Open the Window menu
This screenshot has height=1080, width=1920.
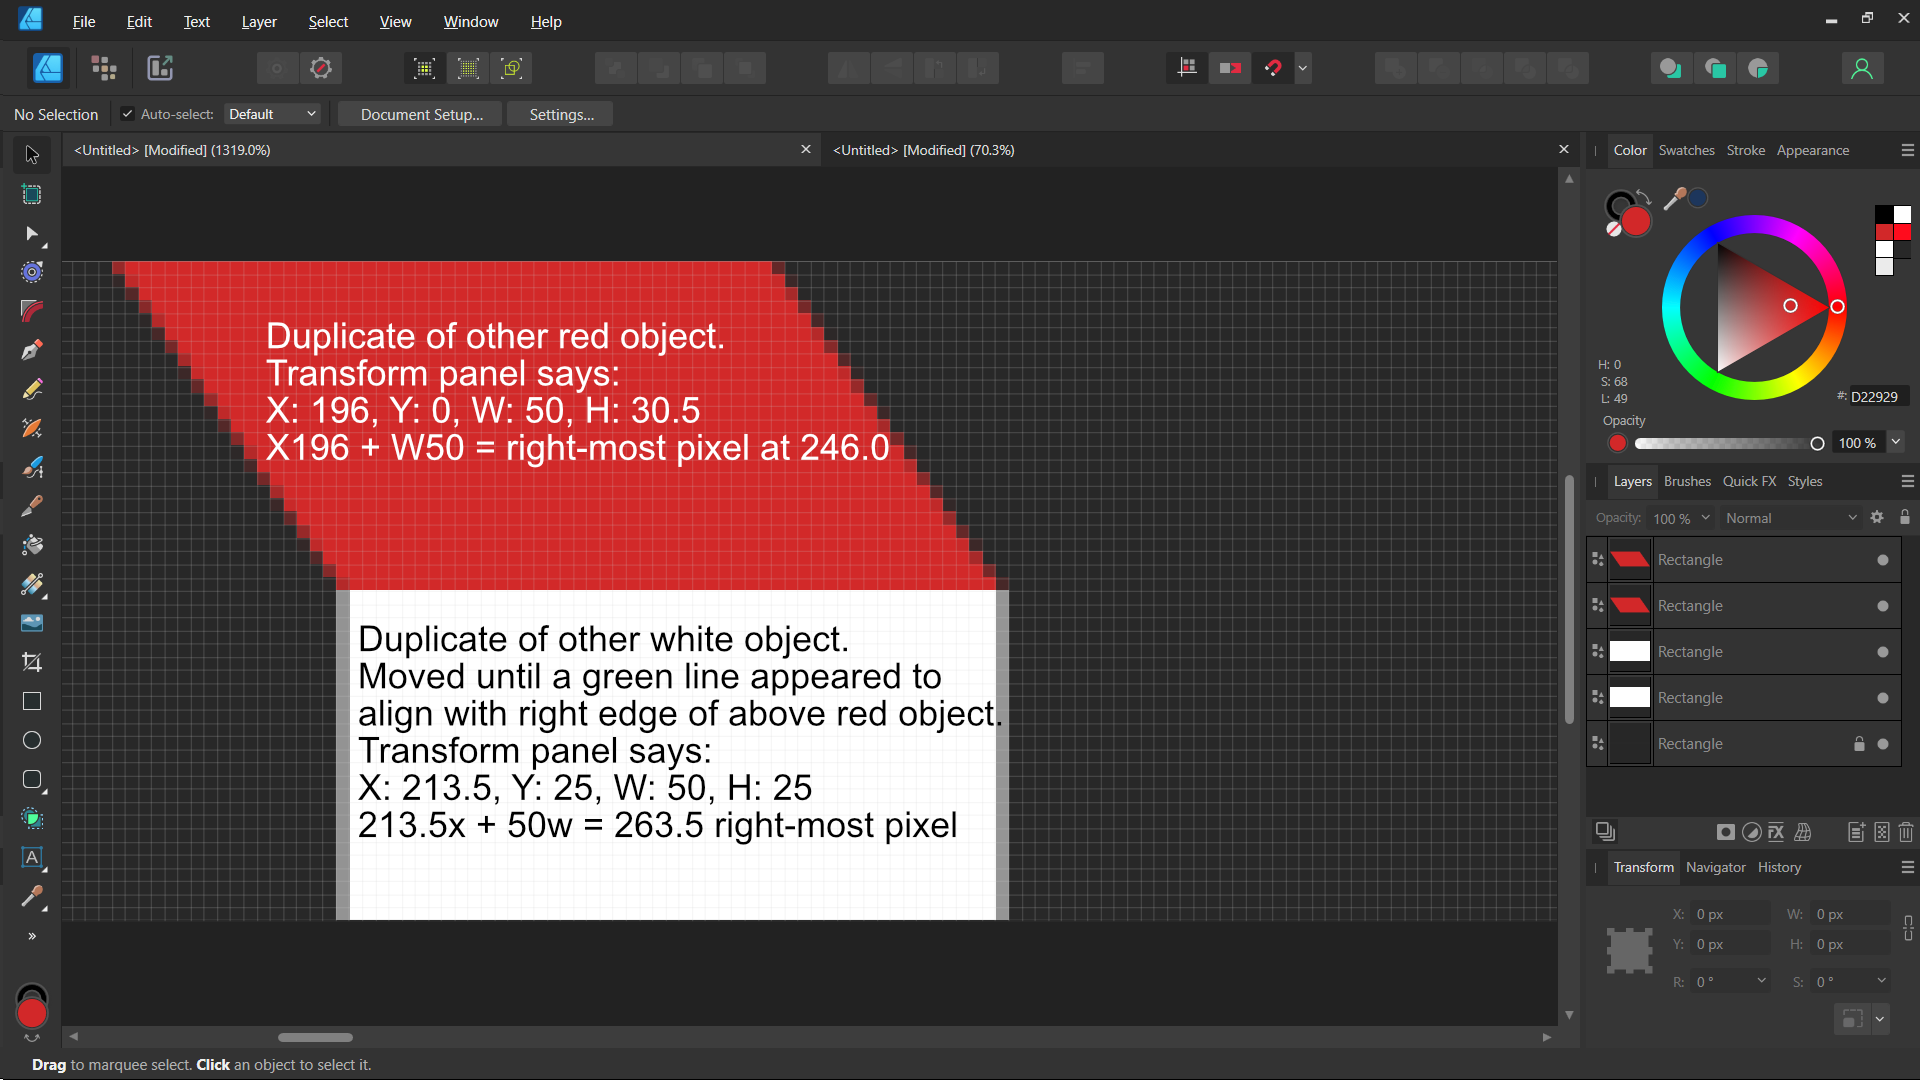(x=471, y=21)
